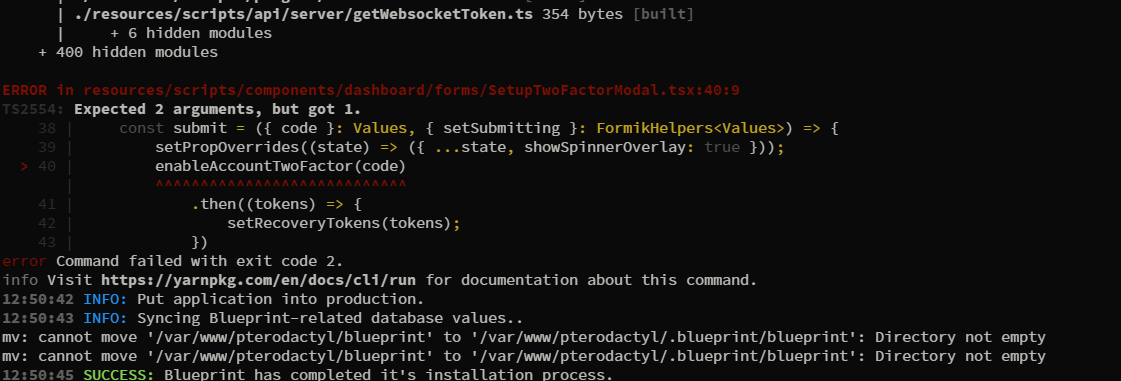Click the setRecoveryTokens(tokens) statement

[x=343, y=223]
